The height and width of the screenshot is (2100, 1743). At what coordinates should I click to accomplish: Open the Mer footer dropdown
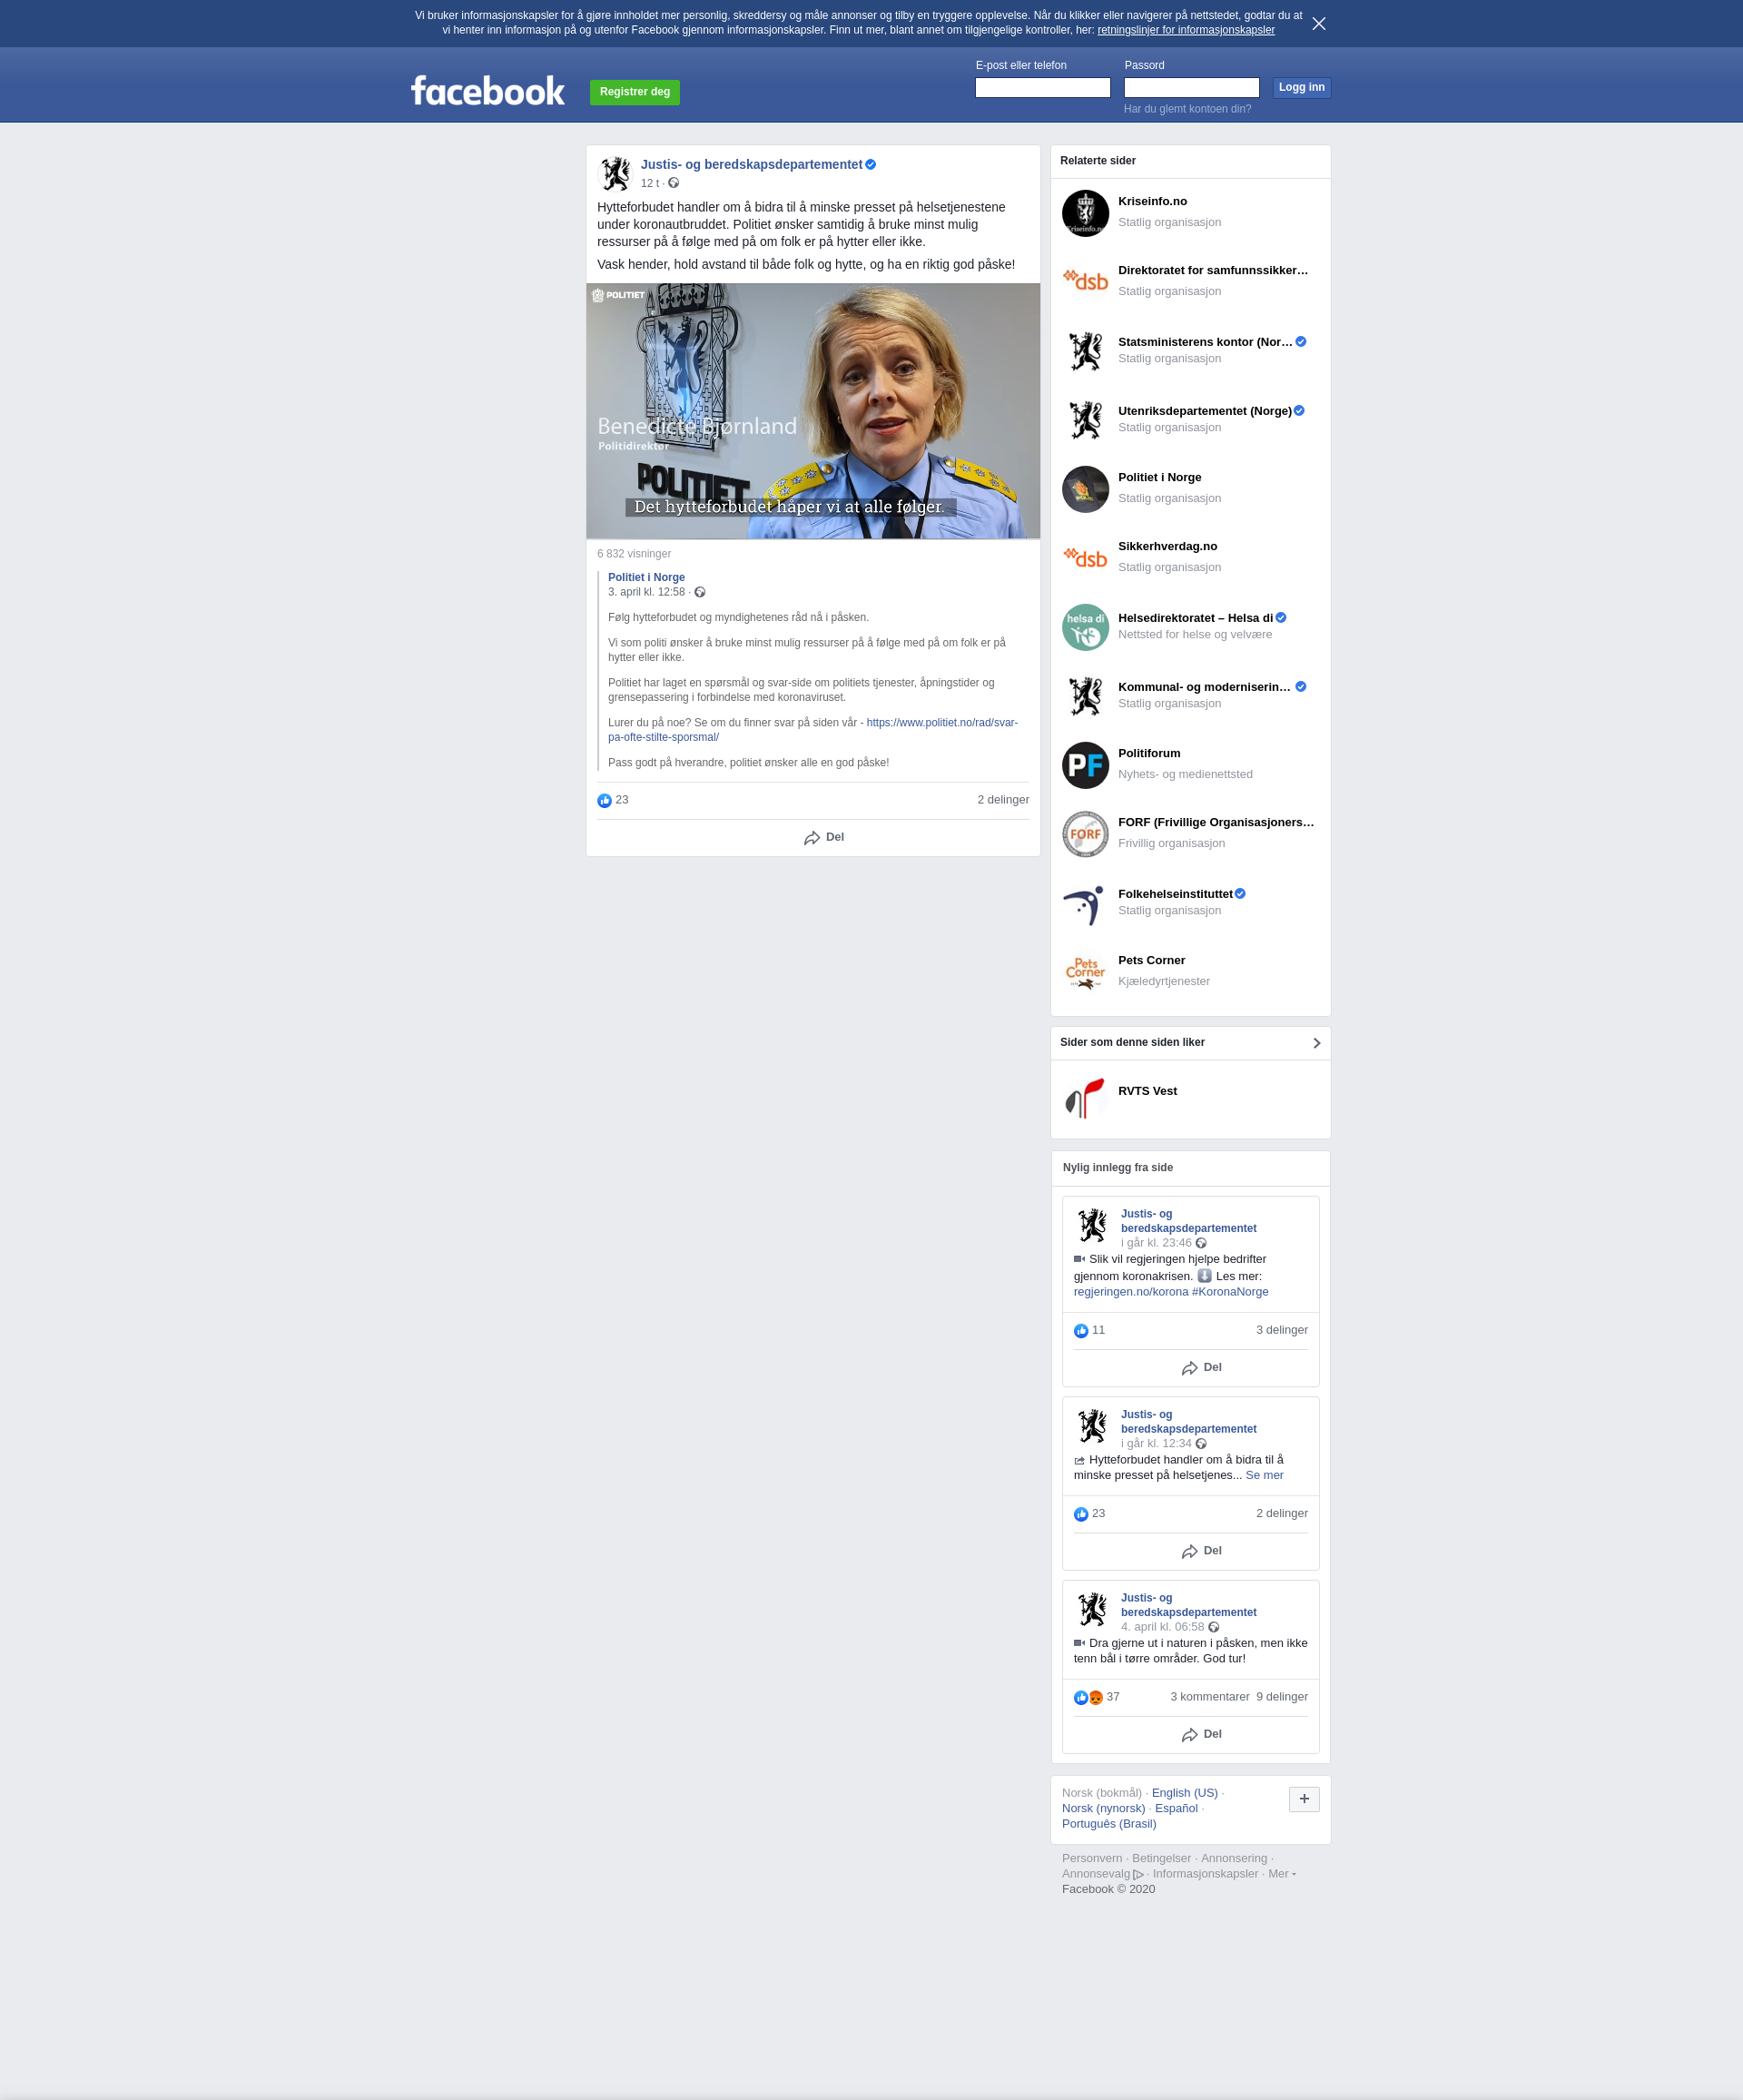tap(1282, 1874)
